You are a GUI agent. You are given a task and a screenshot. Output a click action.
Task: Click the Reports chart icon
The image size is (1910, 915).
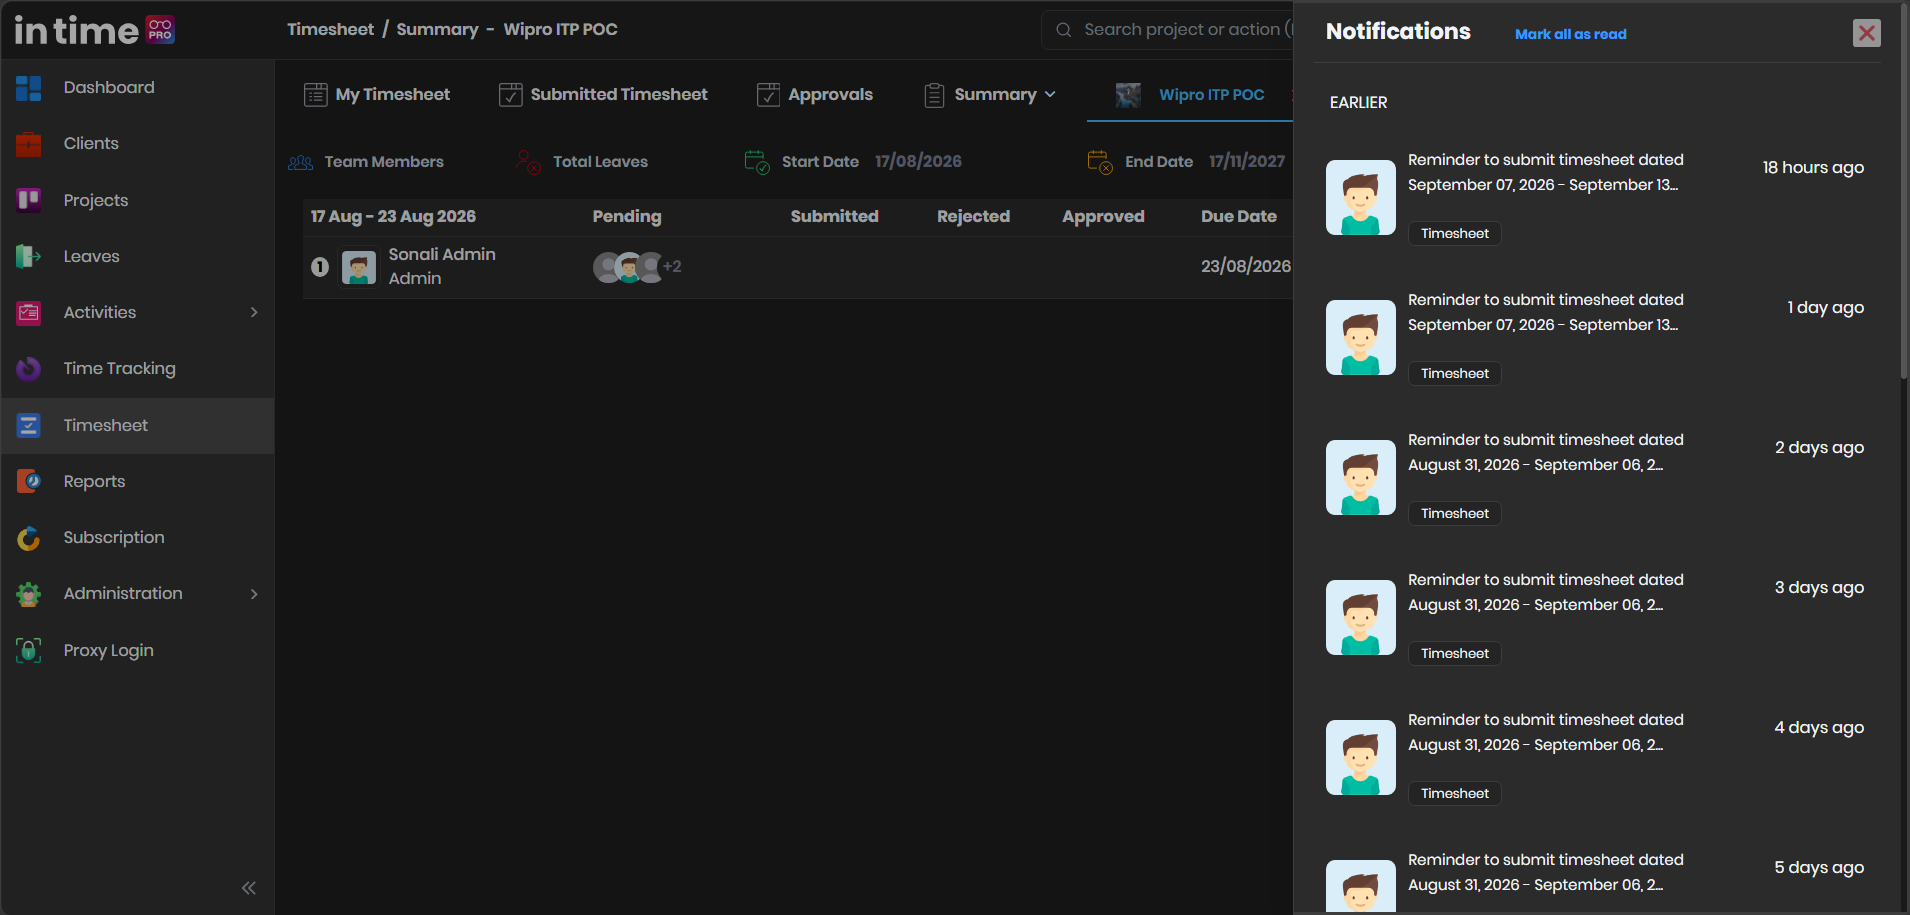(29, 481)
